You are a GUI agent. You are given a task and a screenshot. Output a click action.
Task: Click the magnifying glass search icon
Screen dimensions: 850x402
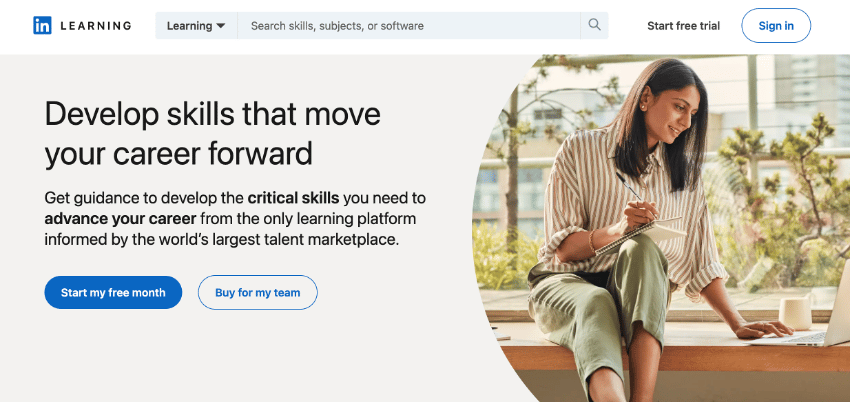pos(594,25)
